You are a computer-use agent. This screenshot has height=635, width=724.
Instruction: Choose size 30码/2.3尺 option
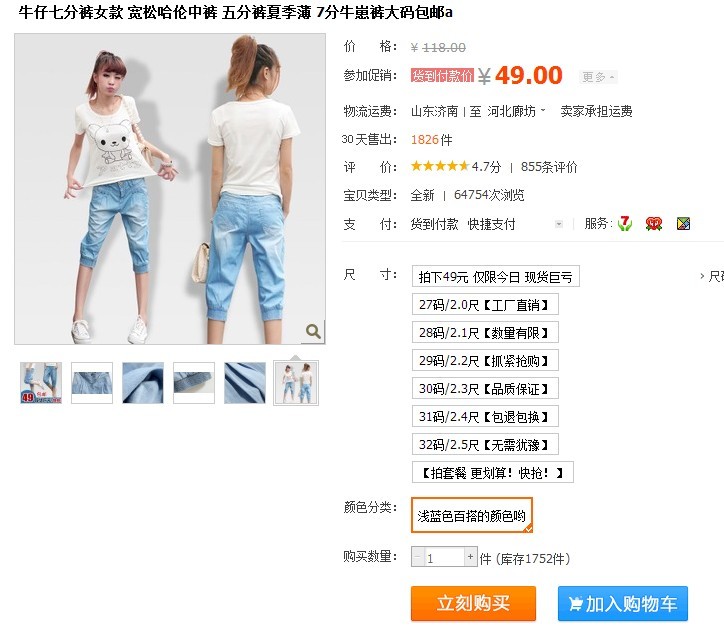point(485,389)
